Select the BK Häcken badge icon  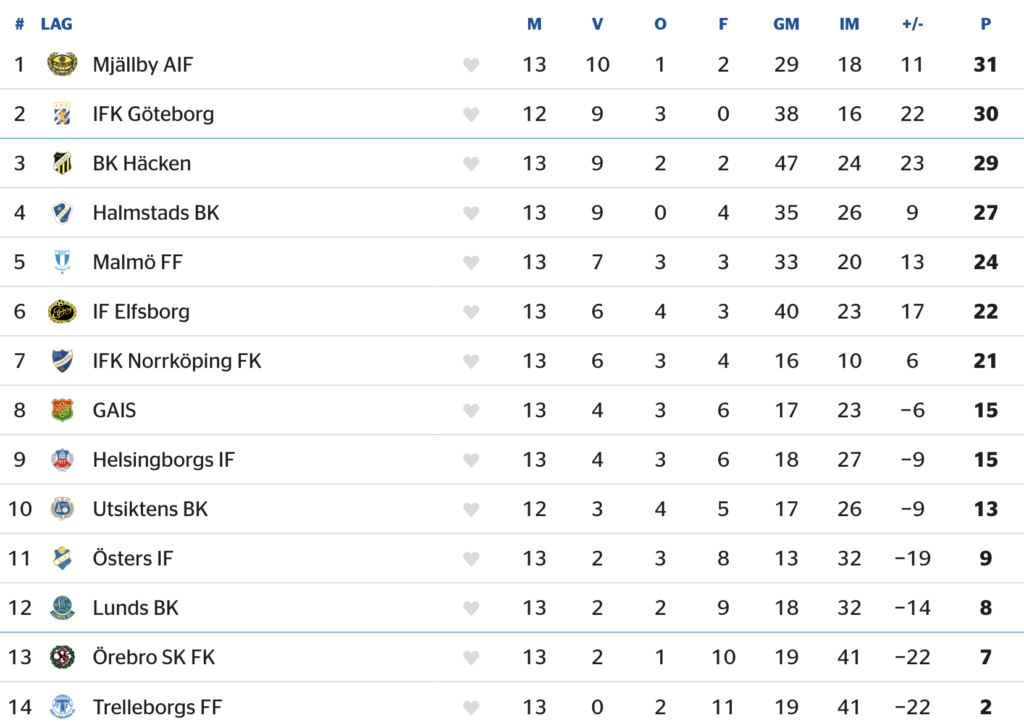62,163
